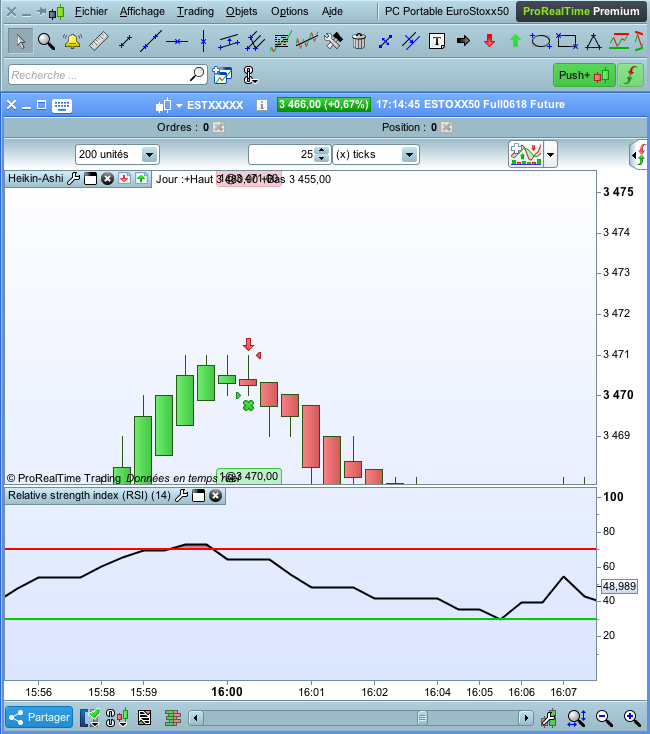Click the chart keyboard icon
The height and width of the screenshot is (734, 650).
(x=62, y=105)
